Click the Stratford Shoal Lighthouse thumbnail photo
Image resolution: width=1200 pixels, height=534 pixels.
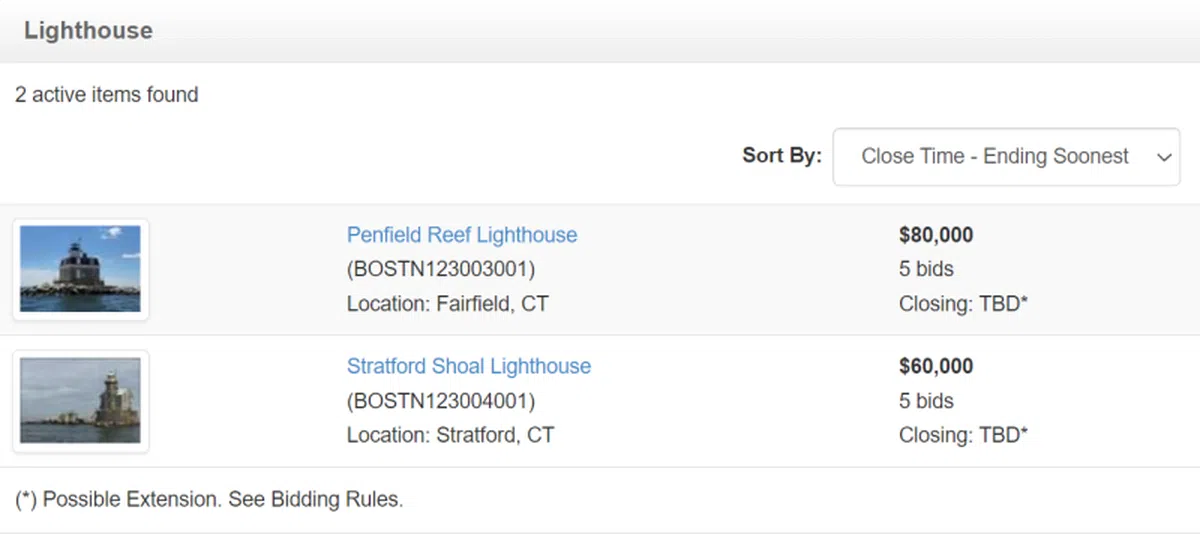click(x=80, y=401)
